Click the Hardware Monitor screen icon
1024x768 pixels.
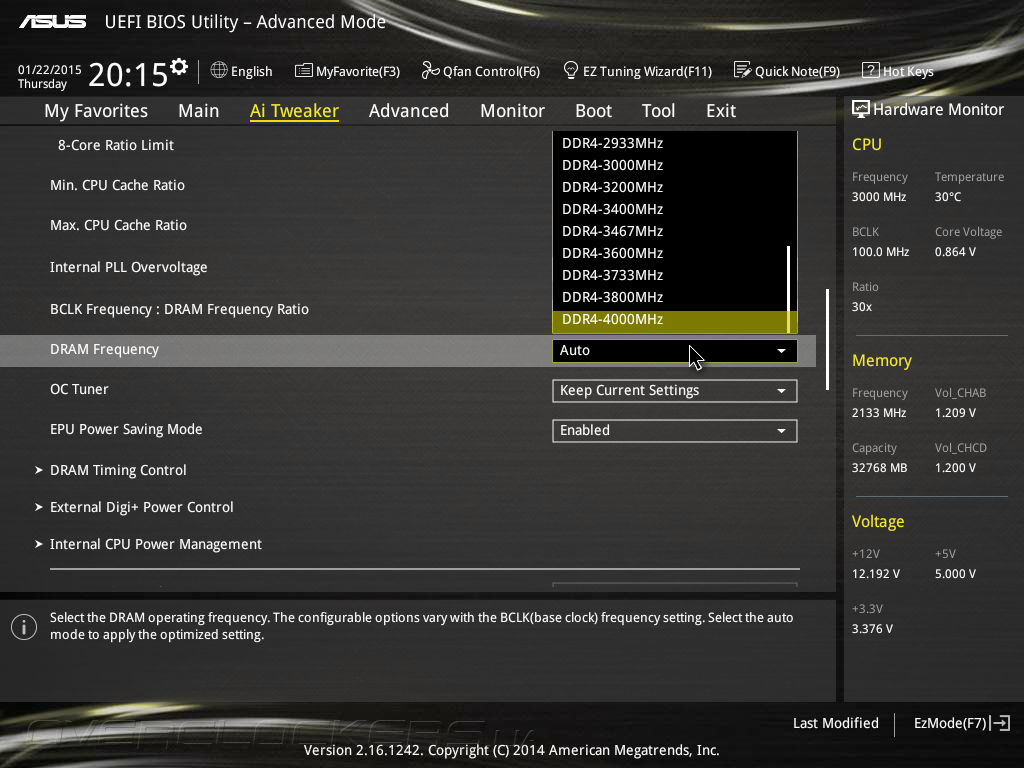(861, 109)
